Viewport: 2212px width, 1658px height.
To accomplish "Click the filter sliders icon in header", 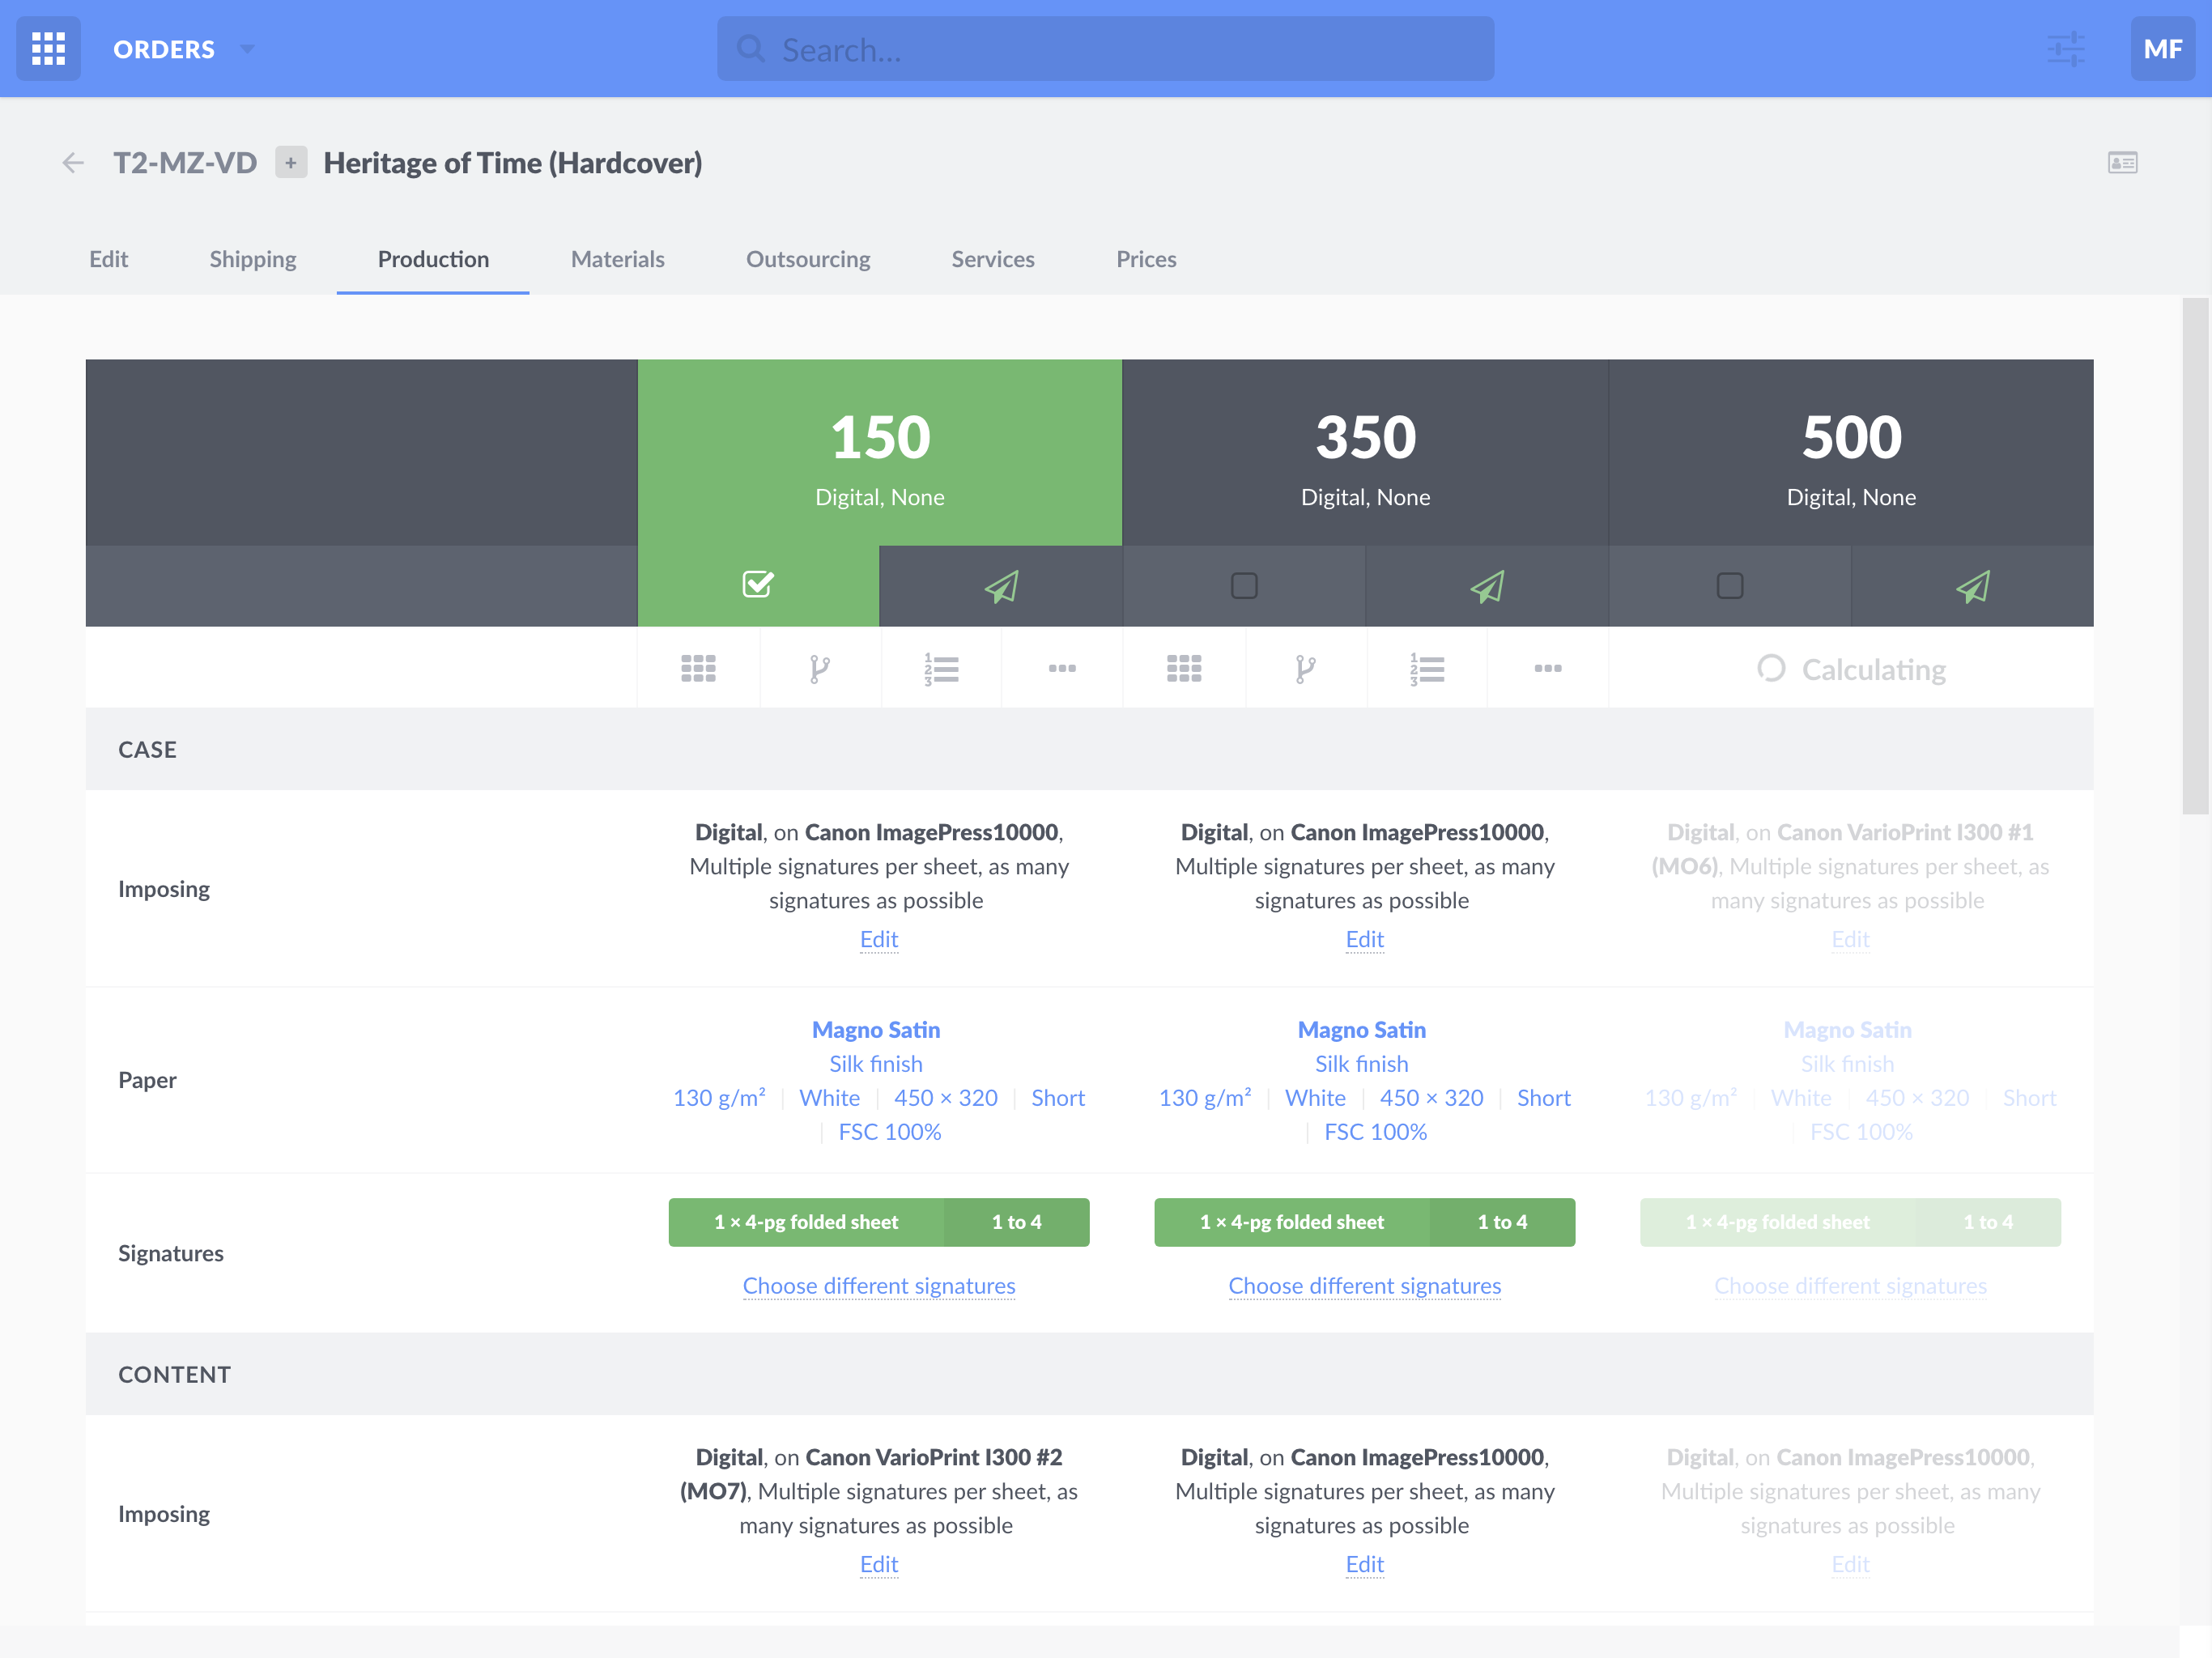I will click(x=2065, y=48).
